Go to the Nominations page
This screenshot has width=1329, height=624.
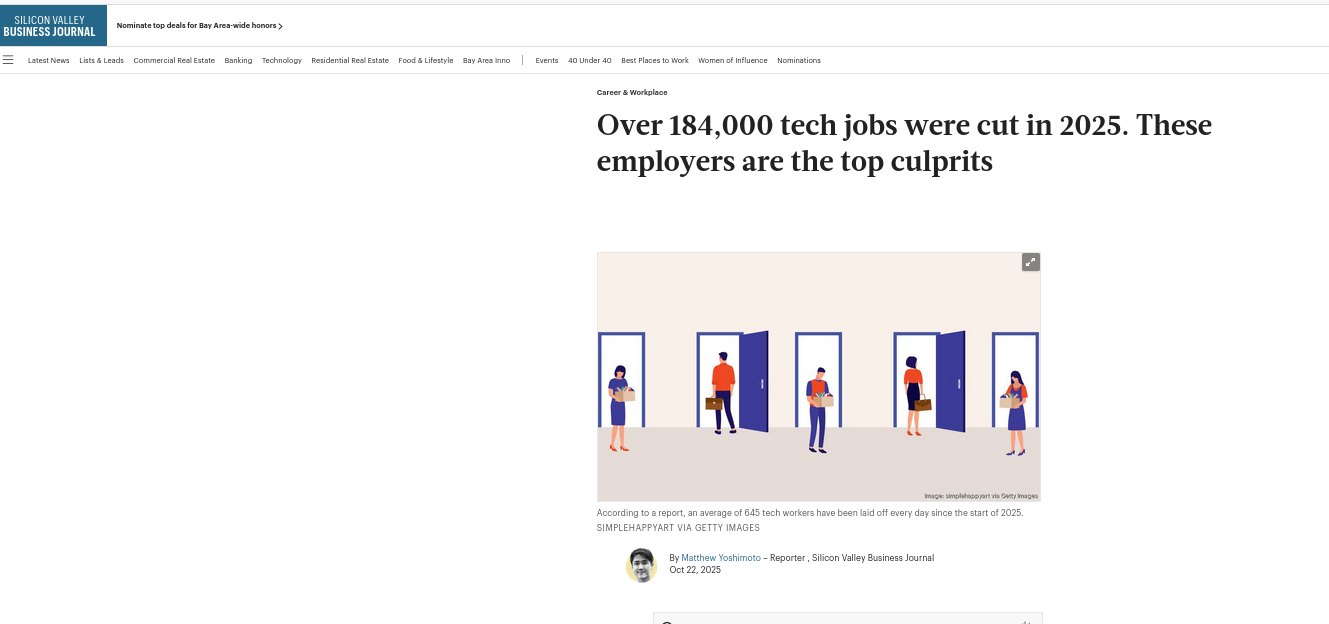pyautogui.click(x=799, y=61)
